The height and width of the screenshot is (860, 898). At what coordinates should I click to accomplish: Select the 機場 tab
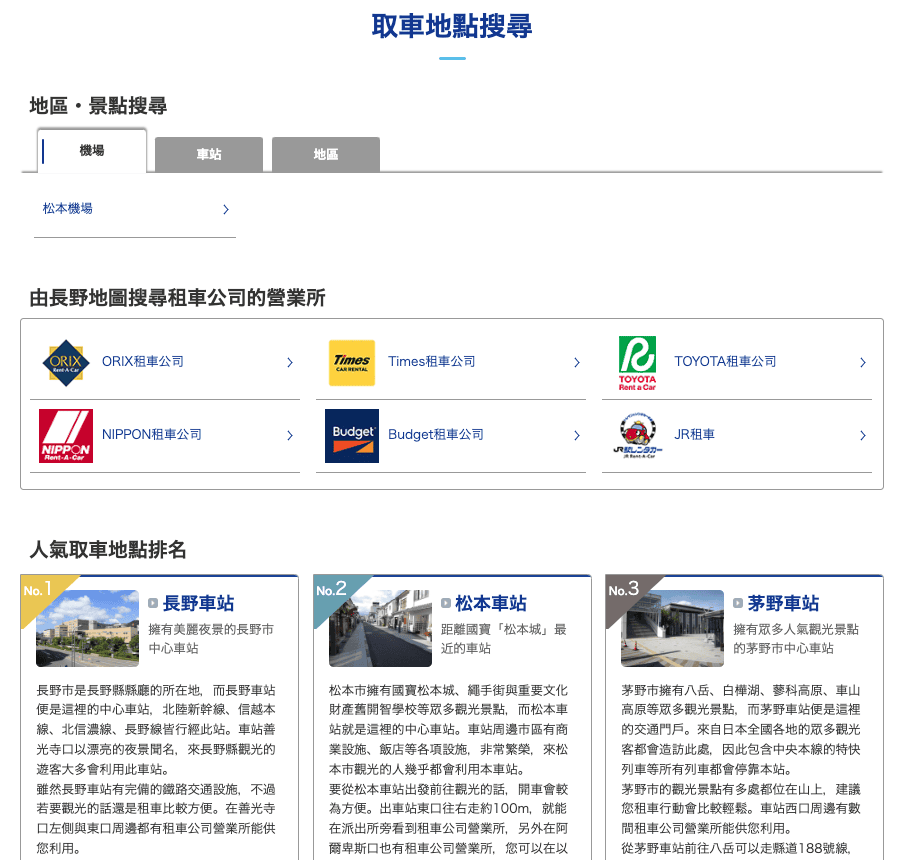coord(92,151)
